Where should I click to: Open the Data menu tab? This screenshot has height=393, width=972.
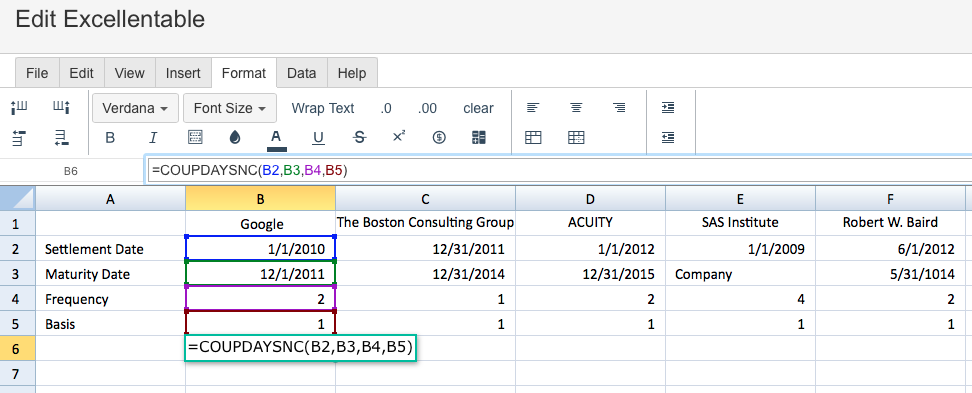(x=302, y=73)
